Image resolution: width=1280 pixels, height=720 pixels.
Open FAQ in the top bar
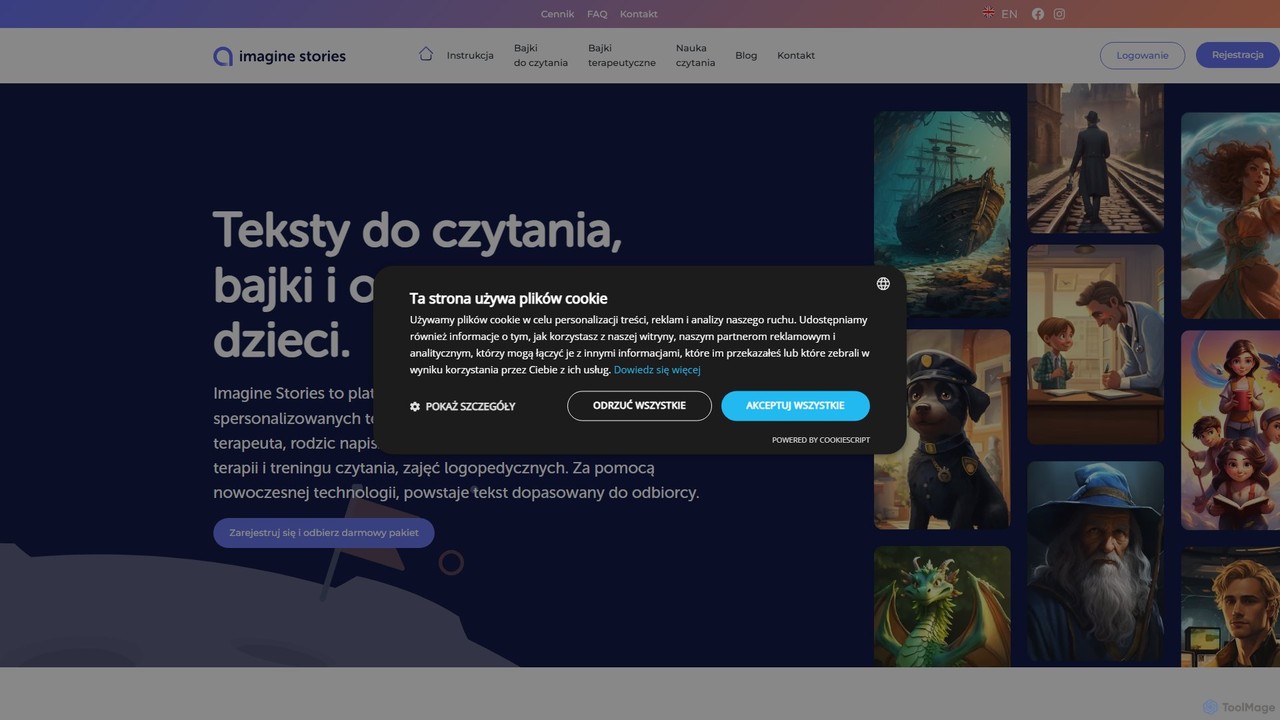(x=597, y=14)
